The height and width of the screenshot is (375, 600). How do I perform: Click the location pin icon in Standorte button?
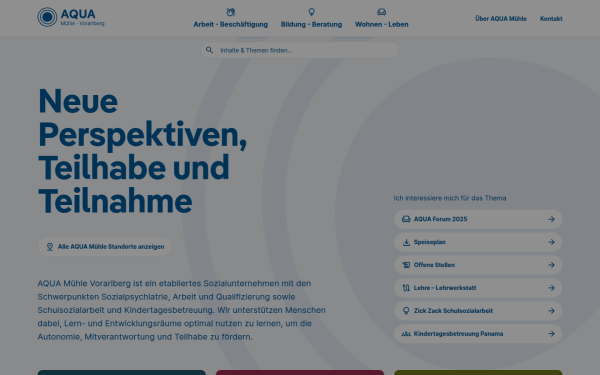pos(50,247)
